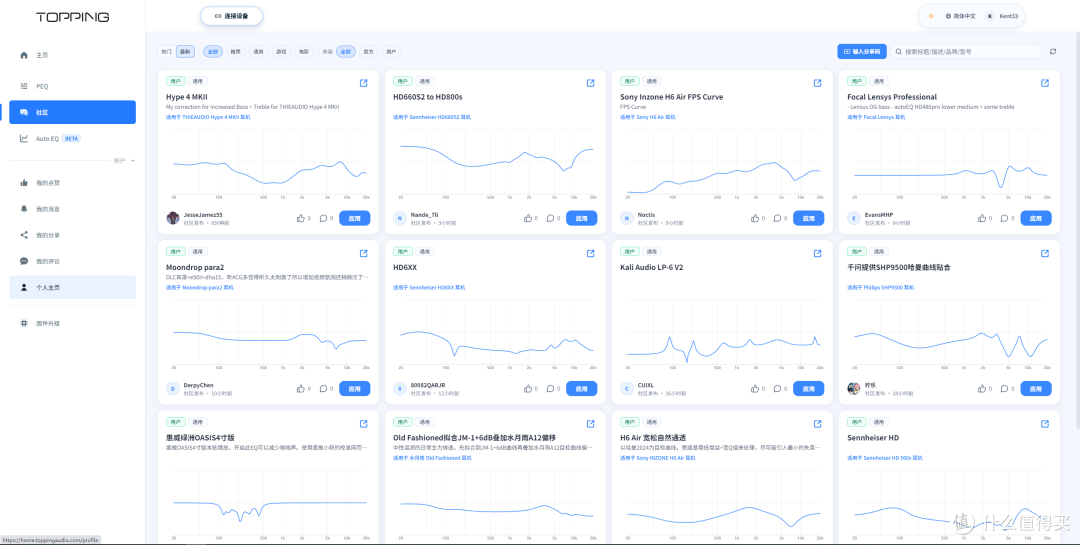Open 适用于 THIEAUDIO Hype 4 MKII 耳机 link
Image resolution: width=1080 pixels, height=545 pixels.
coord(208,117)
